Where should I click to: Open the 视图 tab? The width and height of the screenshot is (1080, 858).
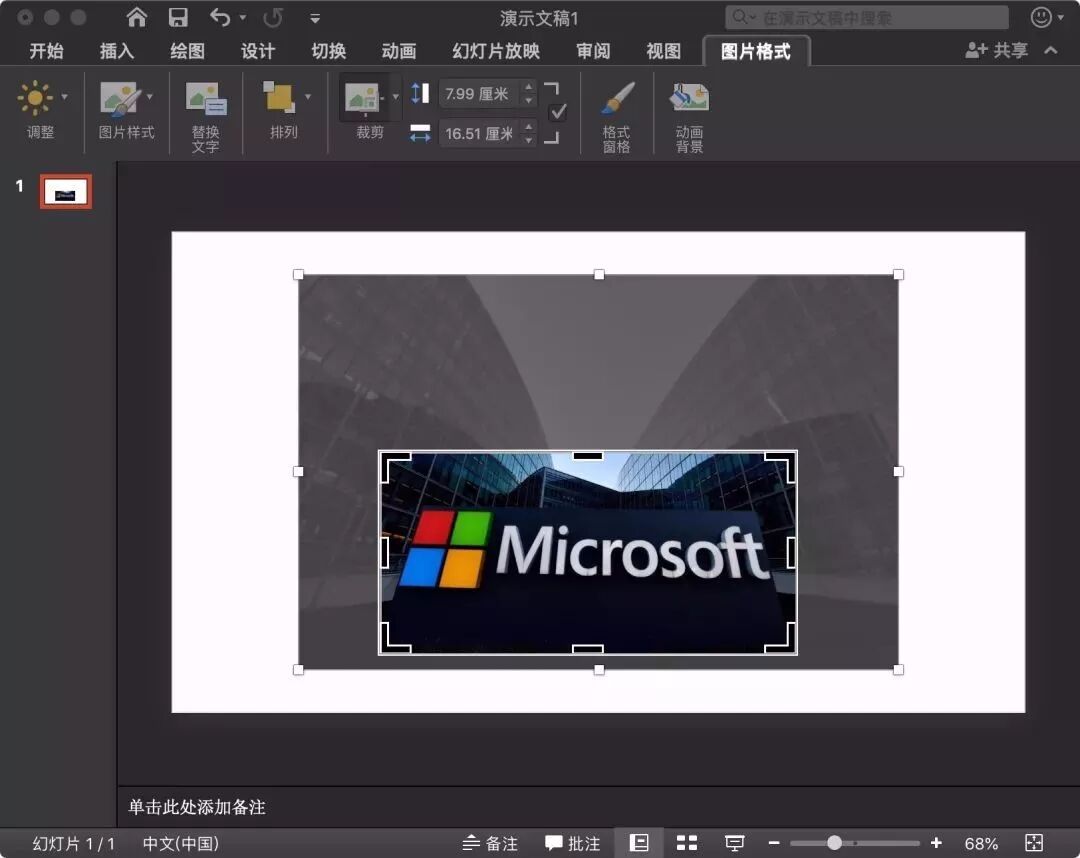tap(663, 51)
